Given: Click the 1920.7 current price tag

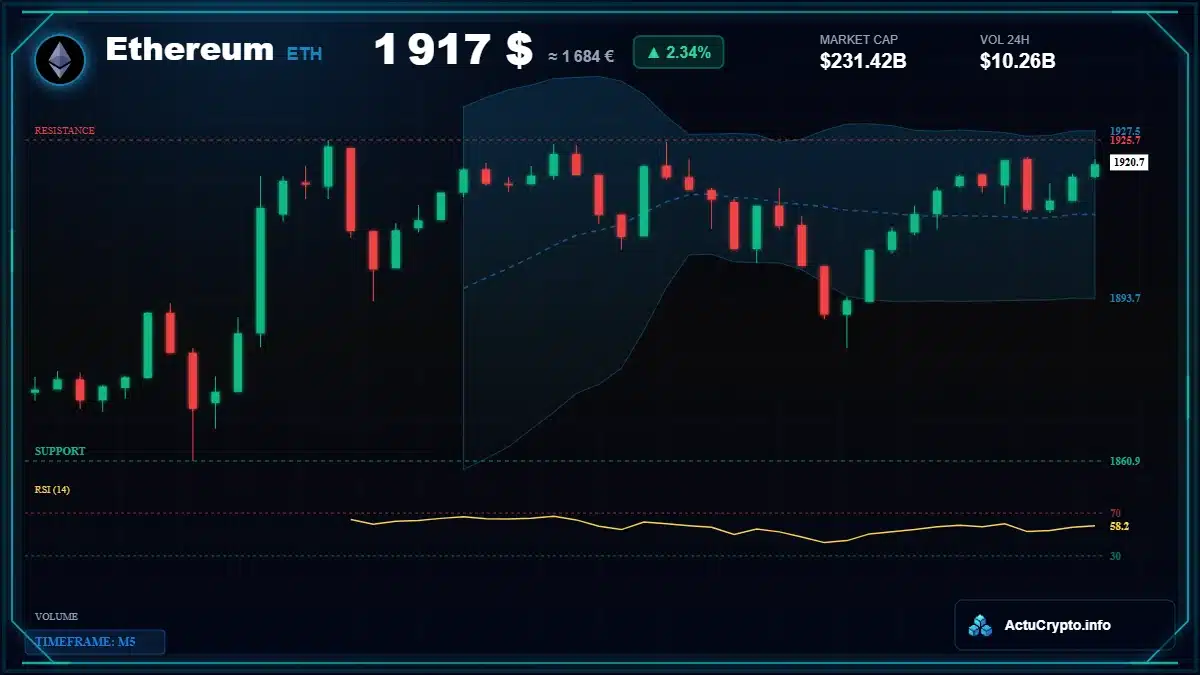Looking at the screenshot, I should (x=1129, y=161).
